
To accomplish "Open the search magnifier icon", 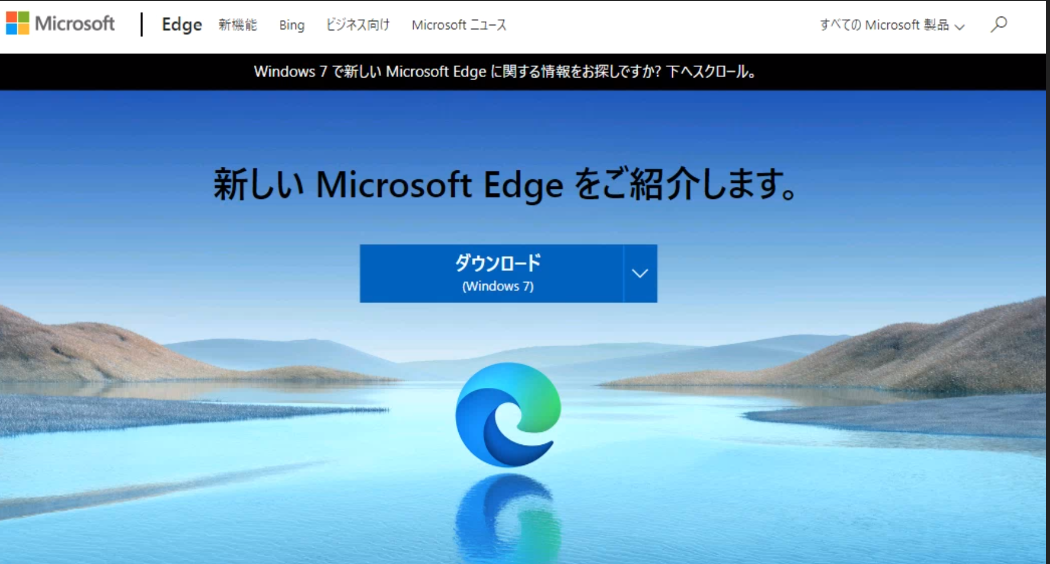I will [x=998, y=25].
